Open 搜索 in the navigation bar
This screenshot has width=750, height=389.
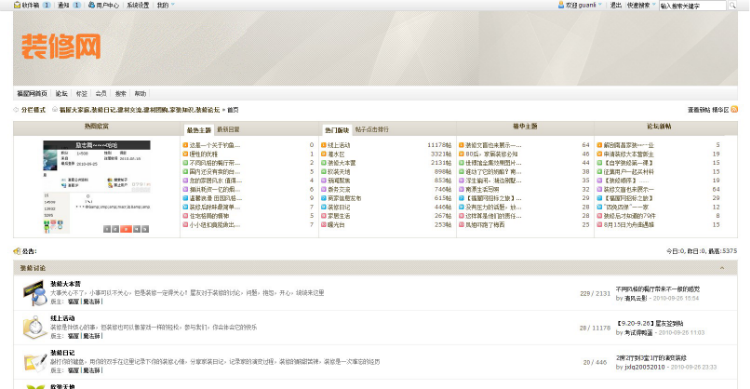point(121,94)
